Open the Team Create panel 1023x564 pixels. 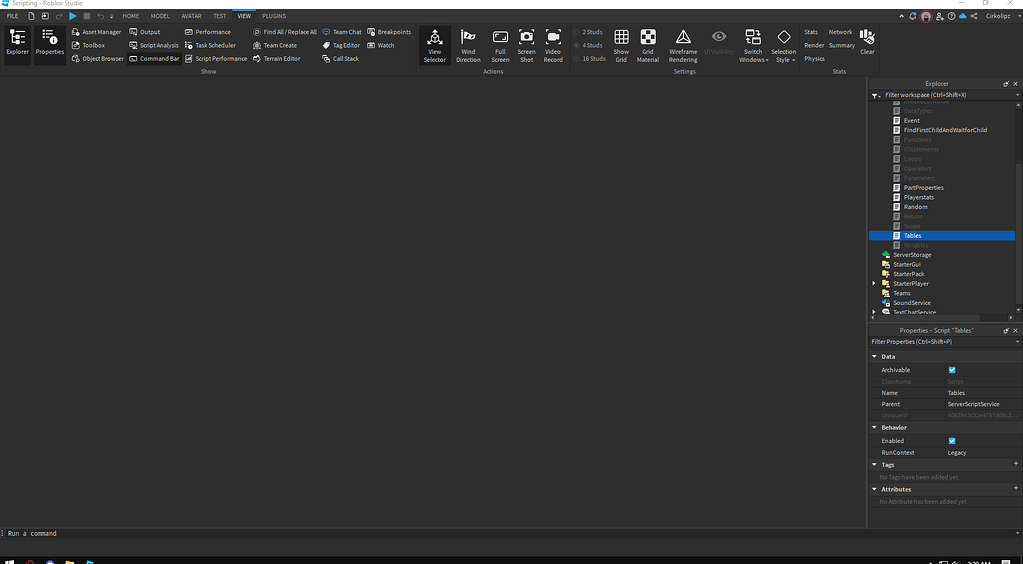[x=275, y=45]
